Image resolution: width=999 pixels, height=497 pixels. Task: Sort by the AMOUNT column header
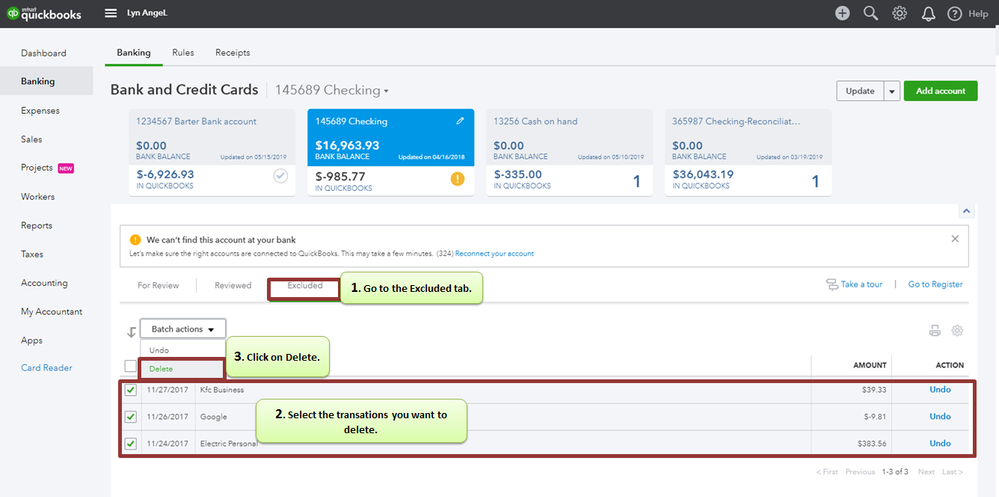(x=870, y=365)
